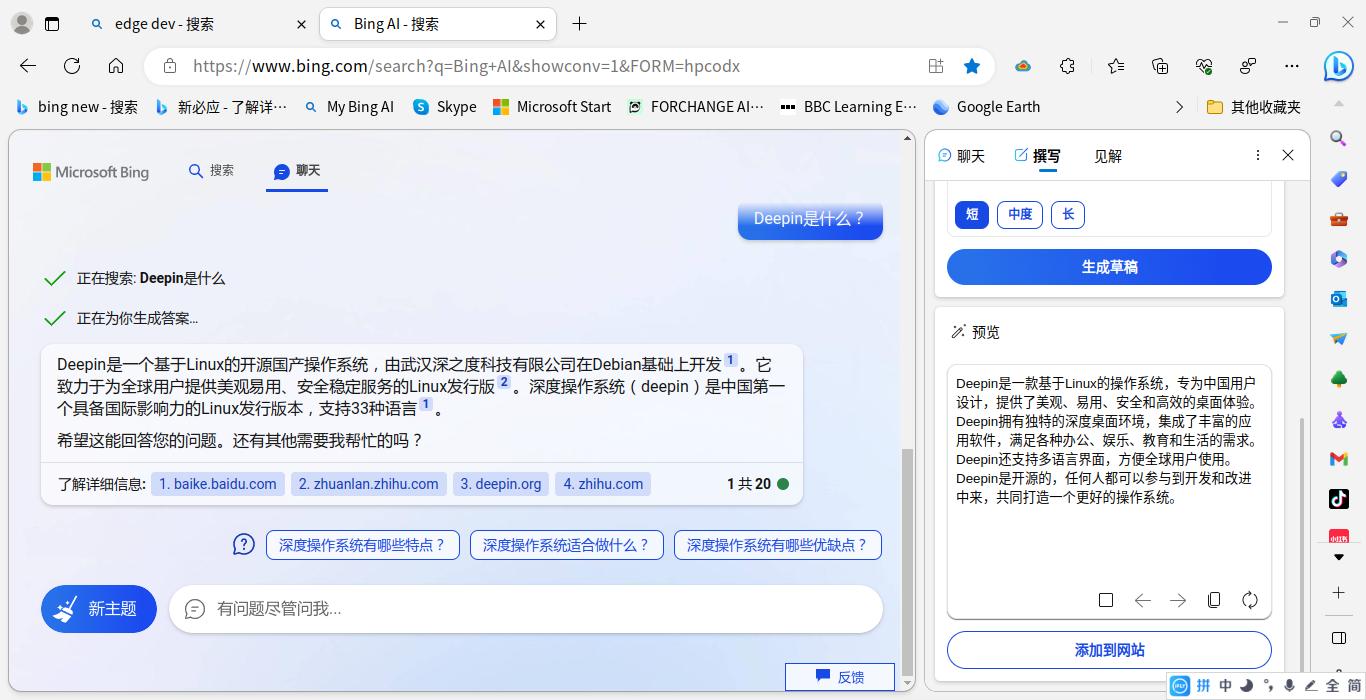Reload the current page
This screenshot has width=1366, height=700.
click(x=72, y=66)
